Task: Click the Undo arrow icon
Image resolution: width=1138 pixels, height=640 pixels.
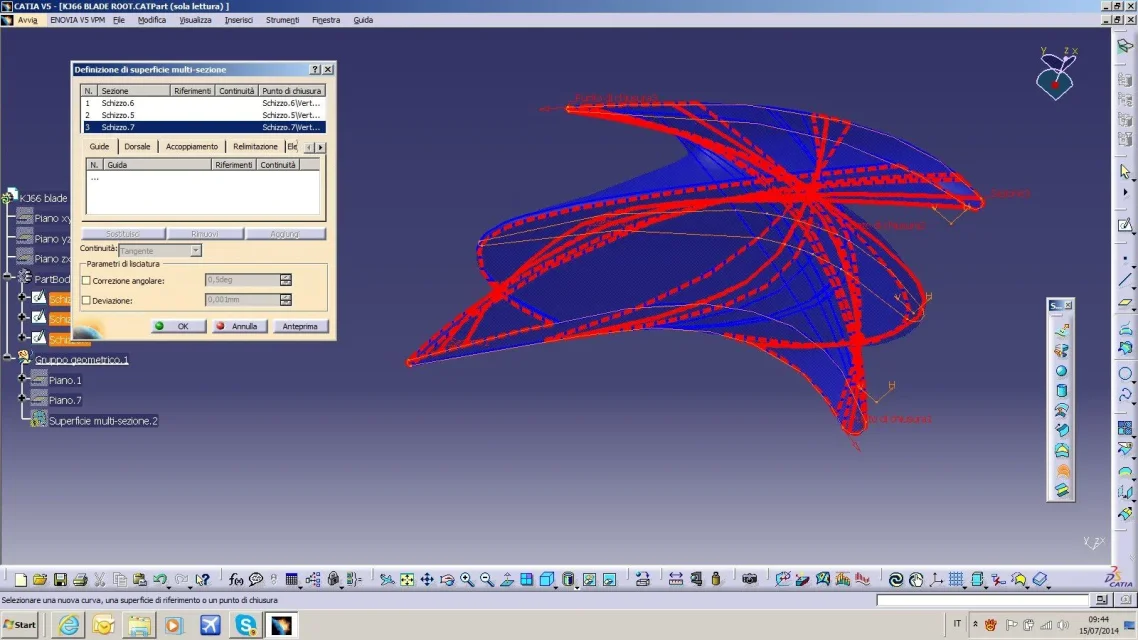Action: click(x=160, y=579)
